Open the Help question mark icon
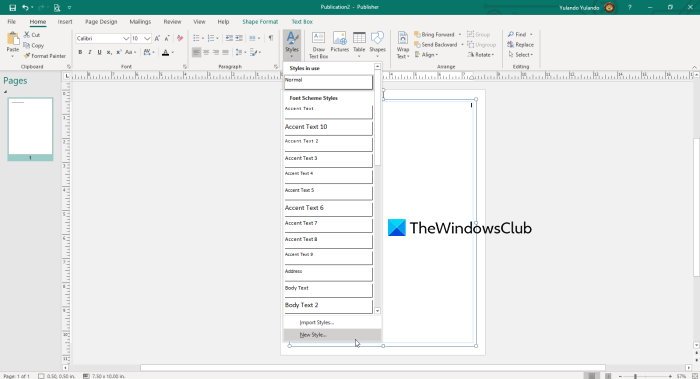The height and width of the screenshot is (379, 700). [629, 8]
